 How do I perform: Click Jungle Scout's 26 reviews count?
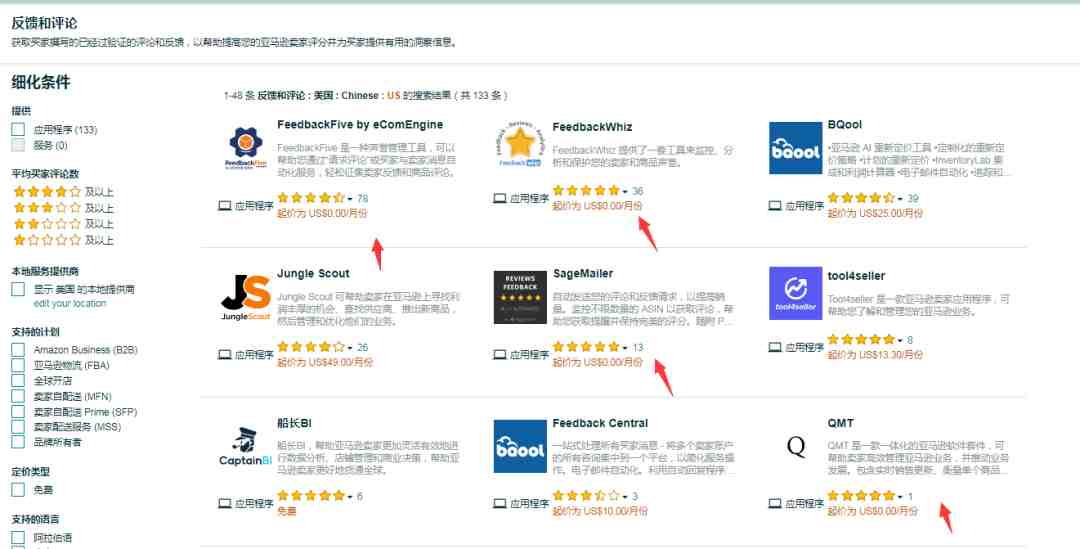pyautogui.click(x=362, y=347)
